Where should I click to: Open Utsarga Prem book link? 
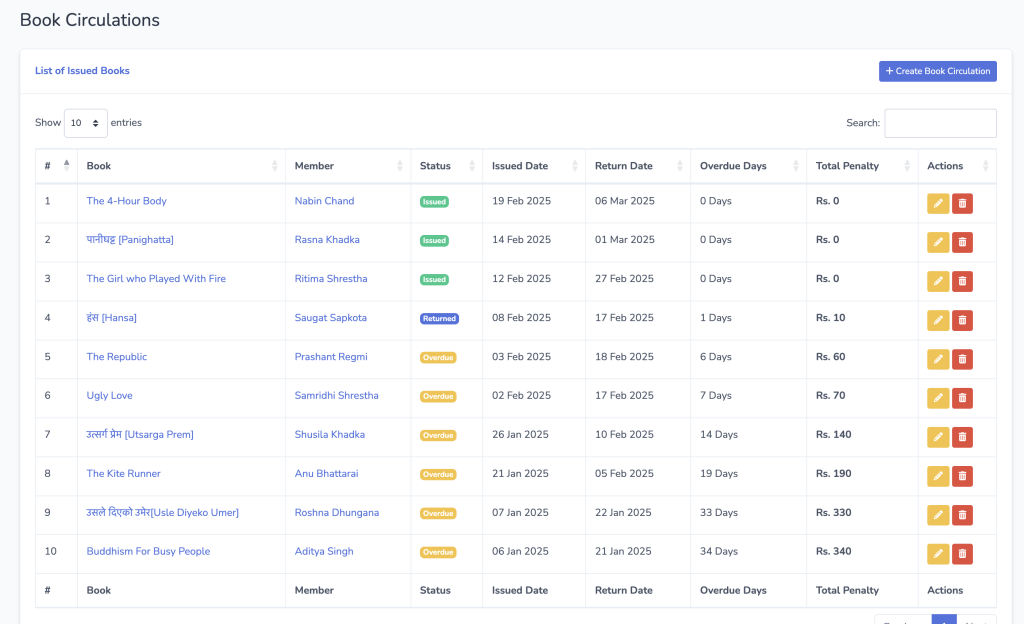coord(140,435)
